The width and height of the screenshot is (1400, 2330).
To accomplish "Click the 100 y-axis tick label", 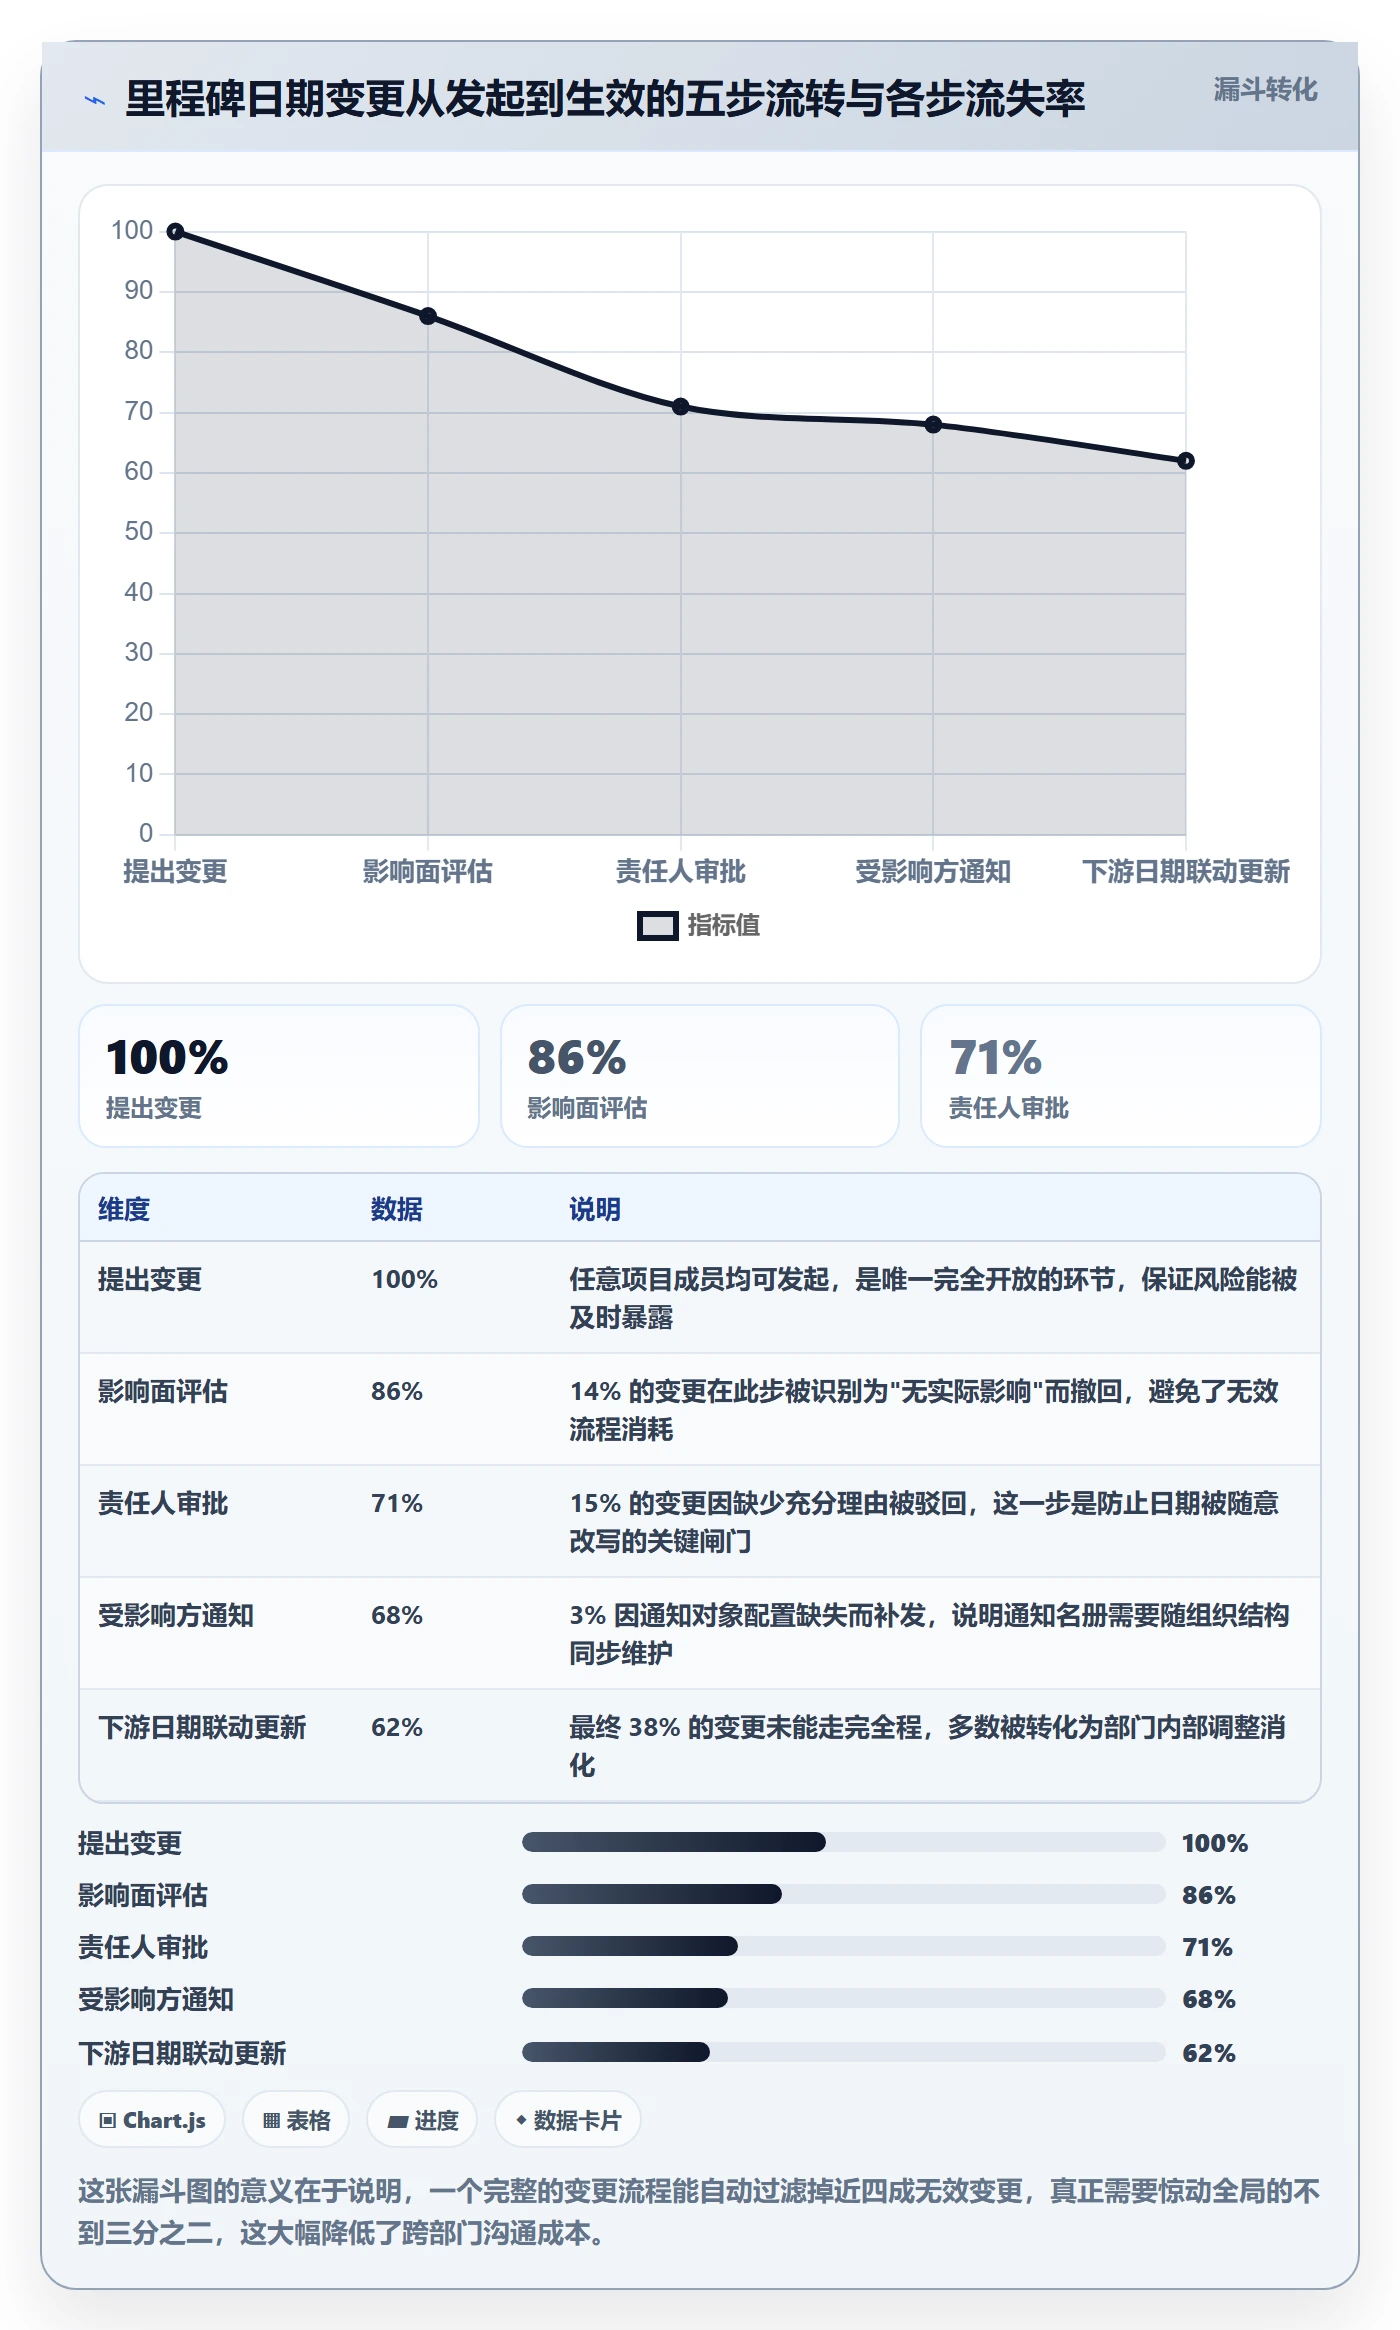I will pos(132,231).
